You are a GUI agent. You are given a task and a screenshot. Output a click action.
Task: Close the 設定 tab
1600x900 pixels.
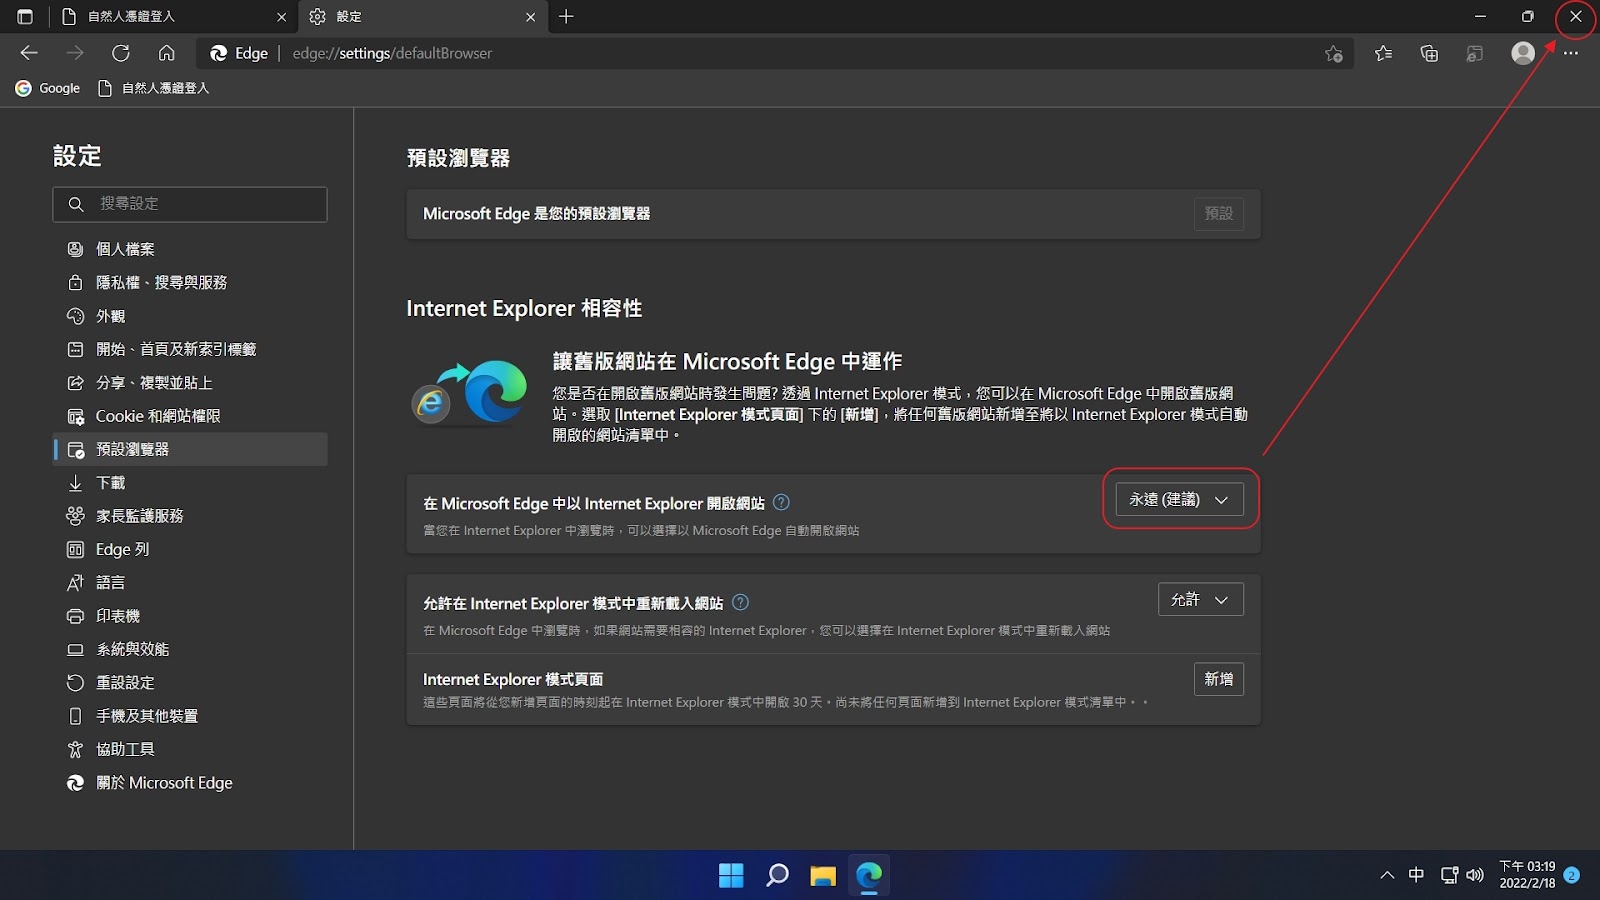(530, 17)
